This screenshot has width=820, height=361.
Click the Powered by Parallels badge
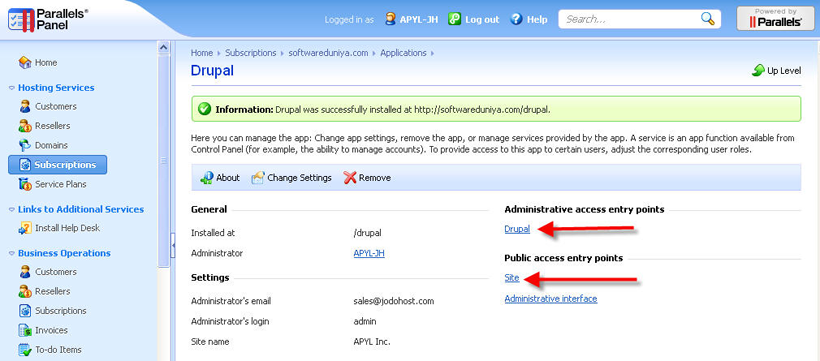click(776, 18)
